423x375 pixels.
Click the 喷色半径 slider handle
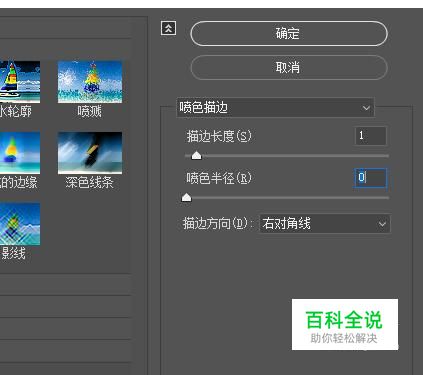tap(186, 198)
